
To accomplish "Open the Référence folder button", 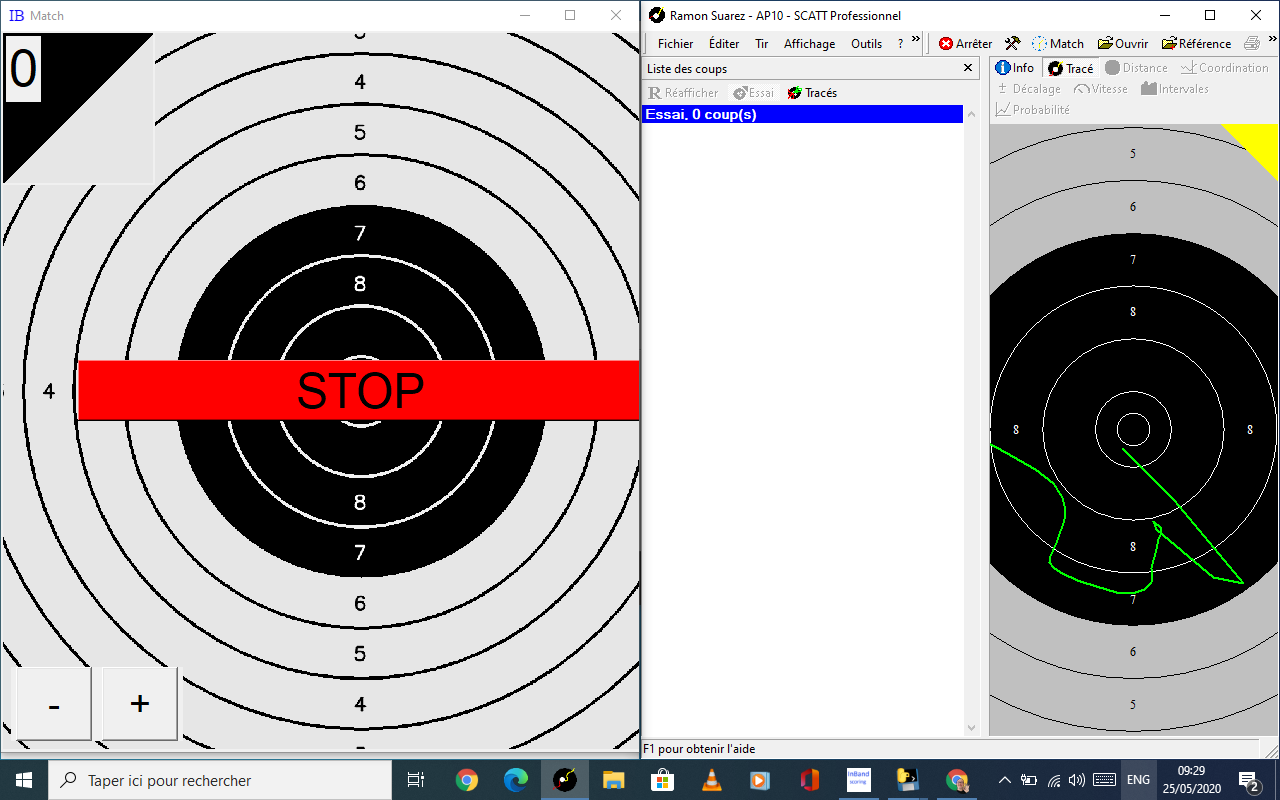I will click(1196, 43).
